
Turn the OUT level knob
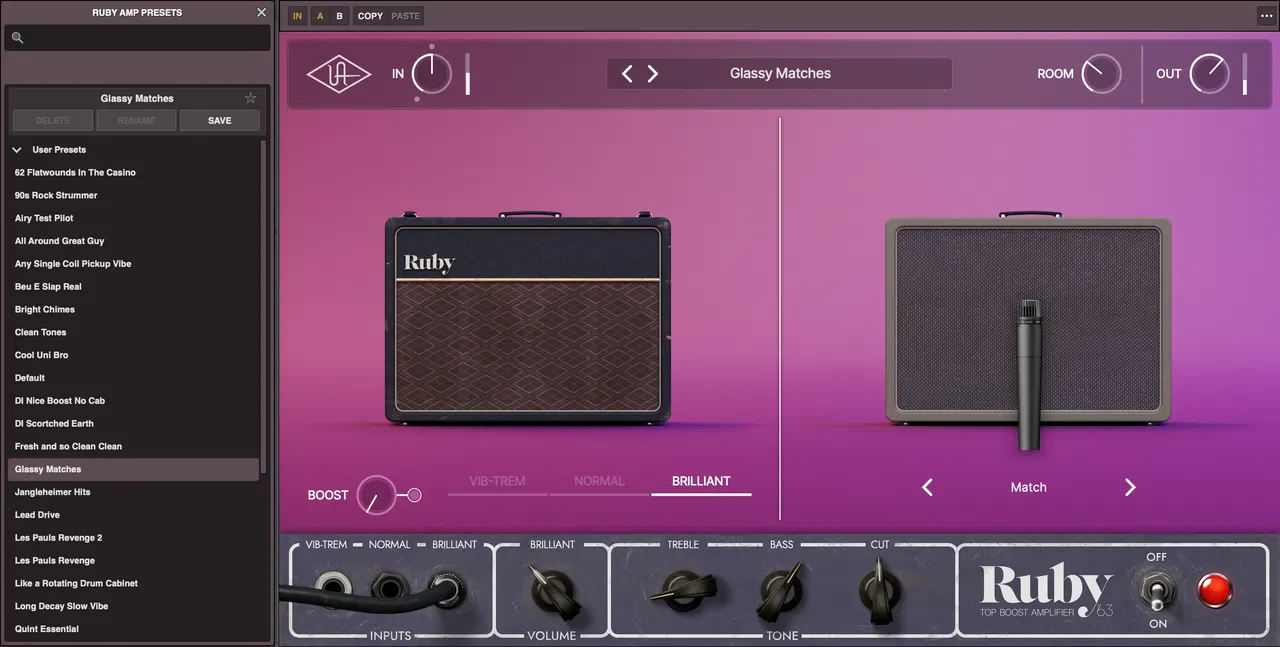point(1209,73)
